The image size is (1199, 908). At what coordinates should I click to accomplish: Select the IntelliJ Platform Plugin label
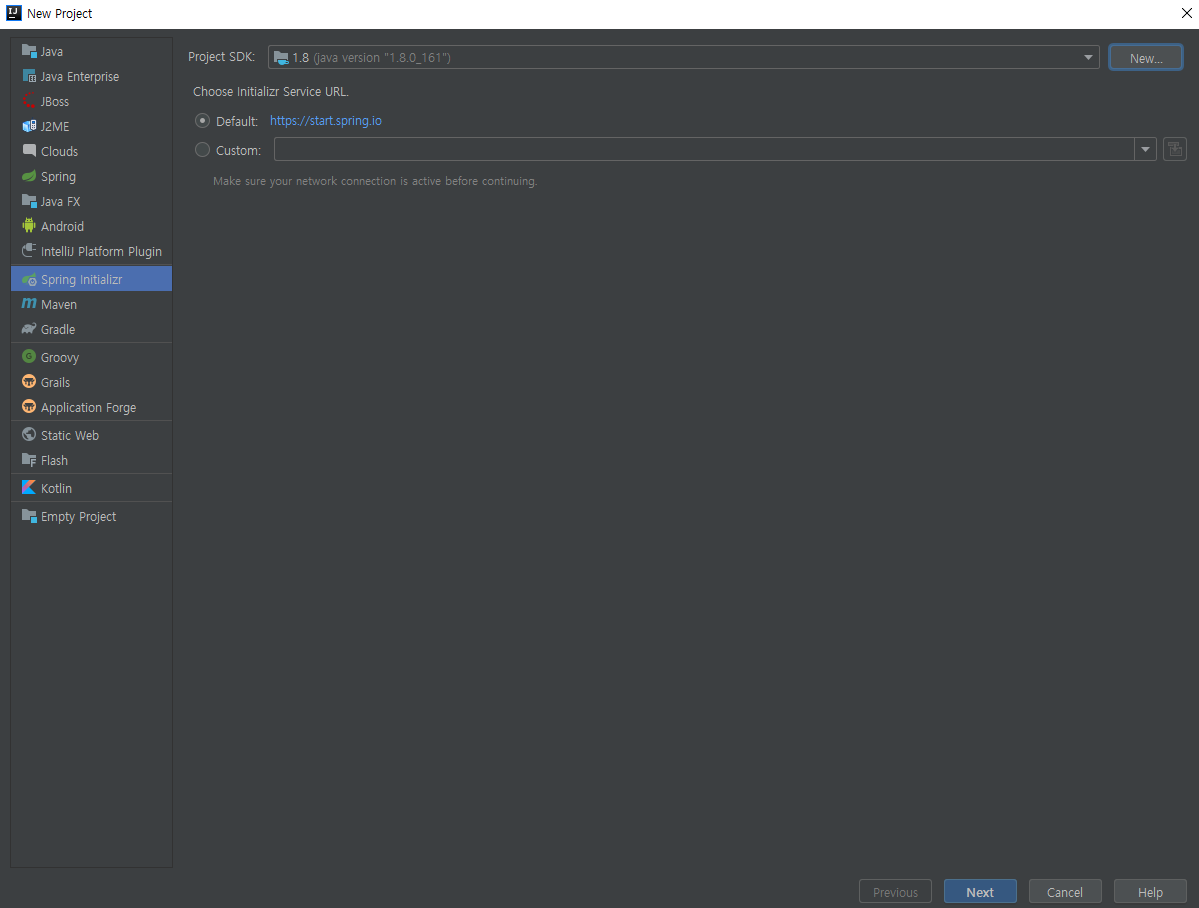click(x=101, y=252)
